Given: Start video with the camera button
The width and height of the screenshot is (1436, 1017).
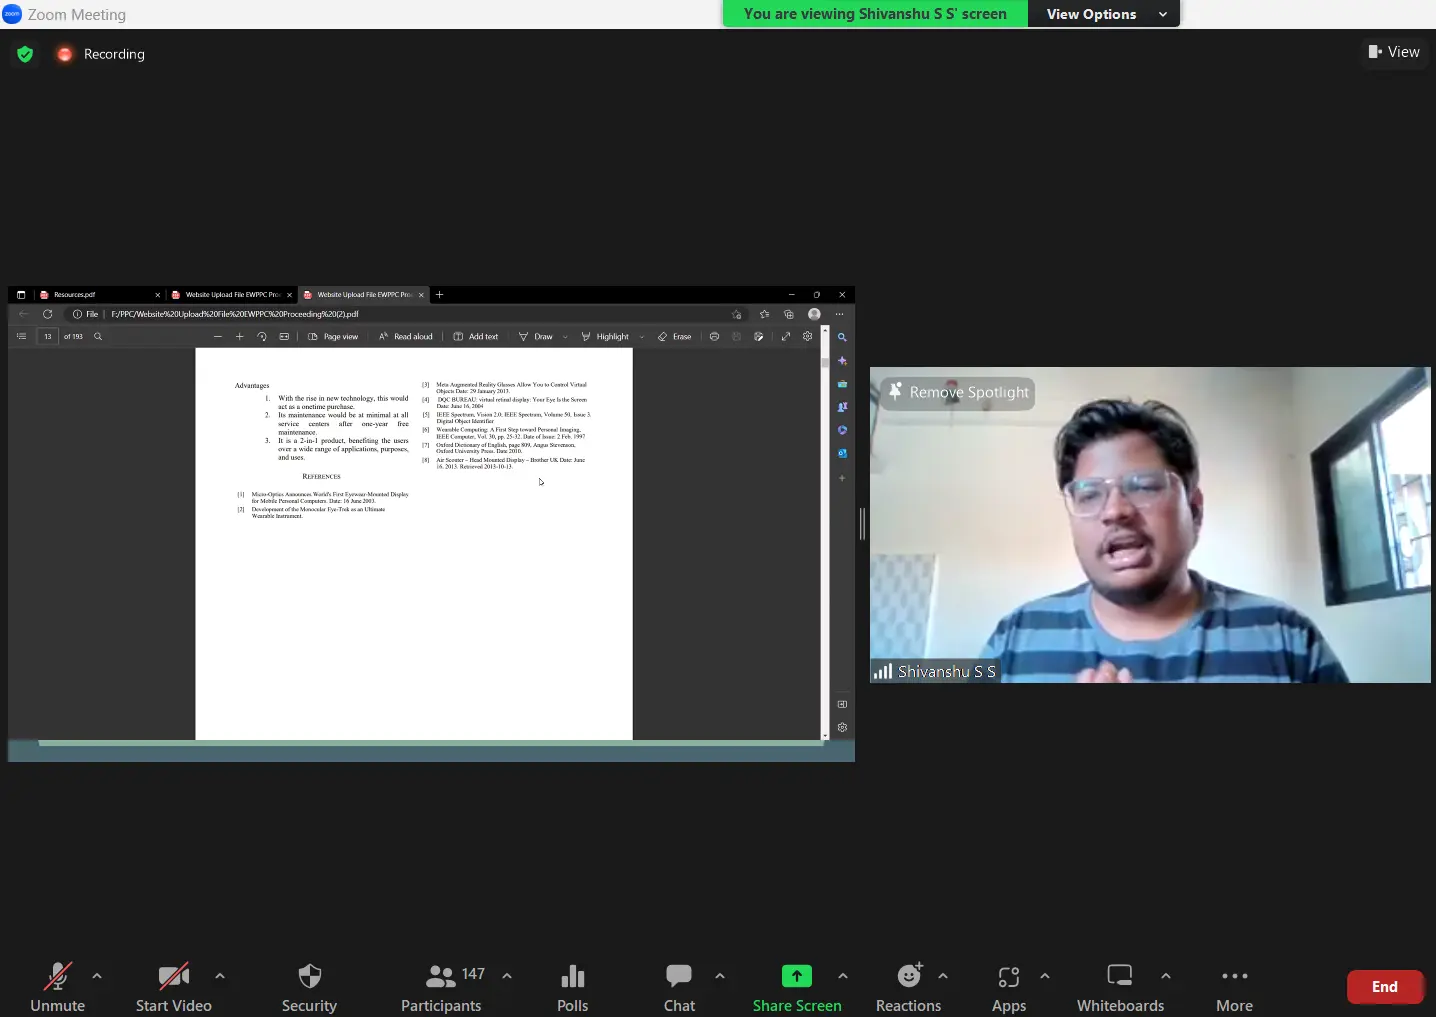Looking at the screenshot, I should 173,986.
